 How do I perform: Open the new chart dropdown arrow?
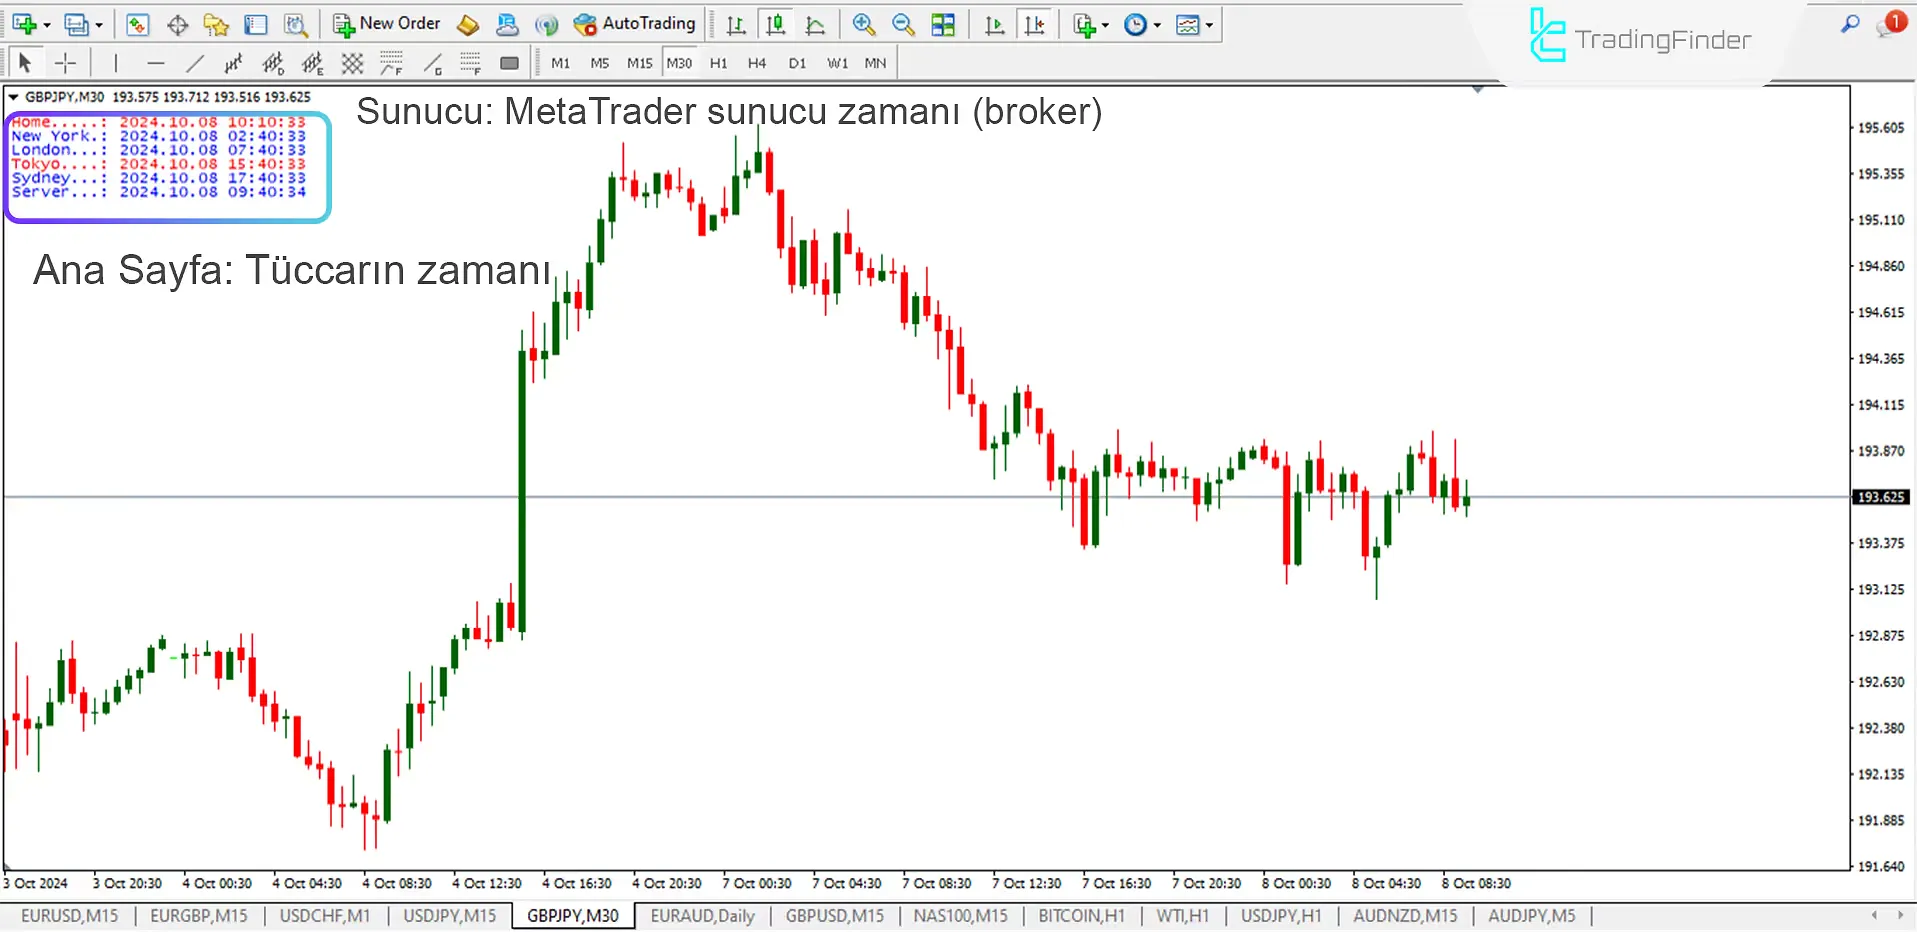(x=46, y=25)
